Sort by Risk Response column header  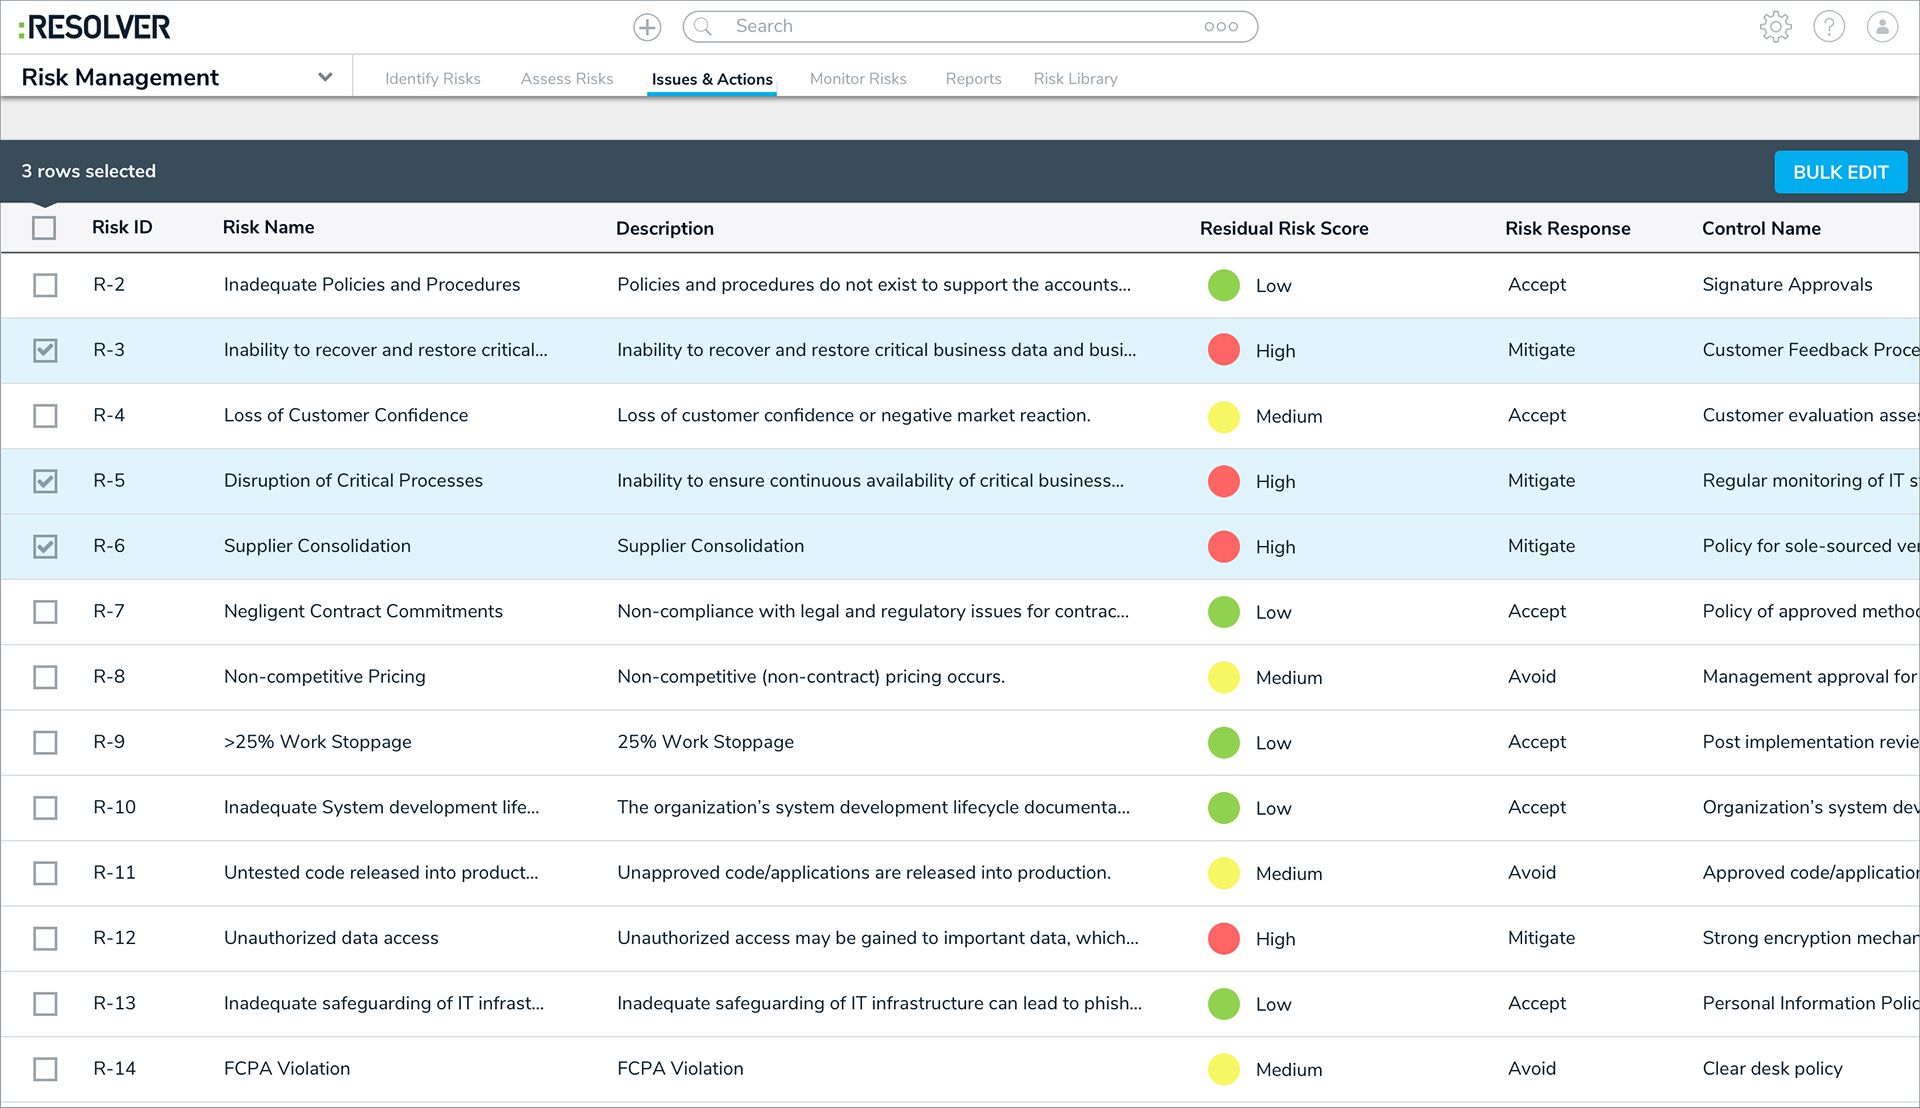(x=1567, y=228)
